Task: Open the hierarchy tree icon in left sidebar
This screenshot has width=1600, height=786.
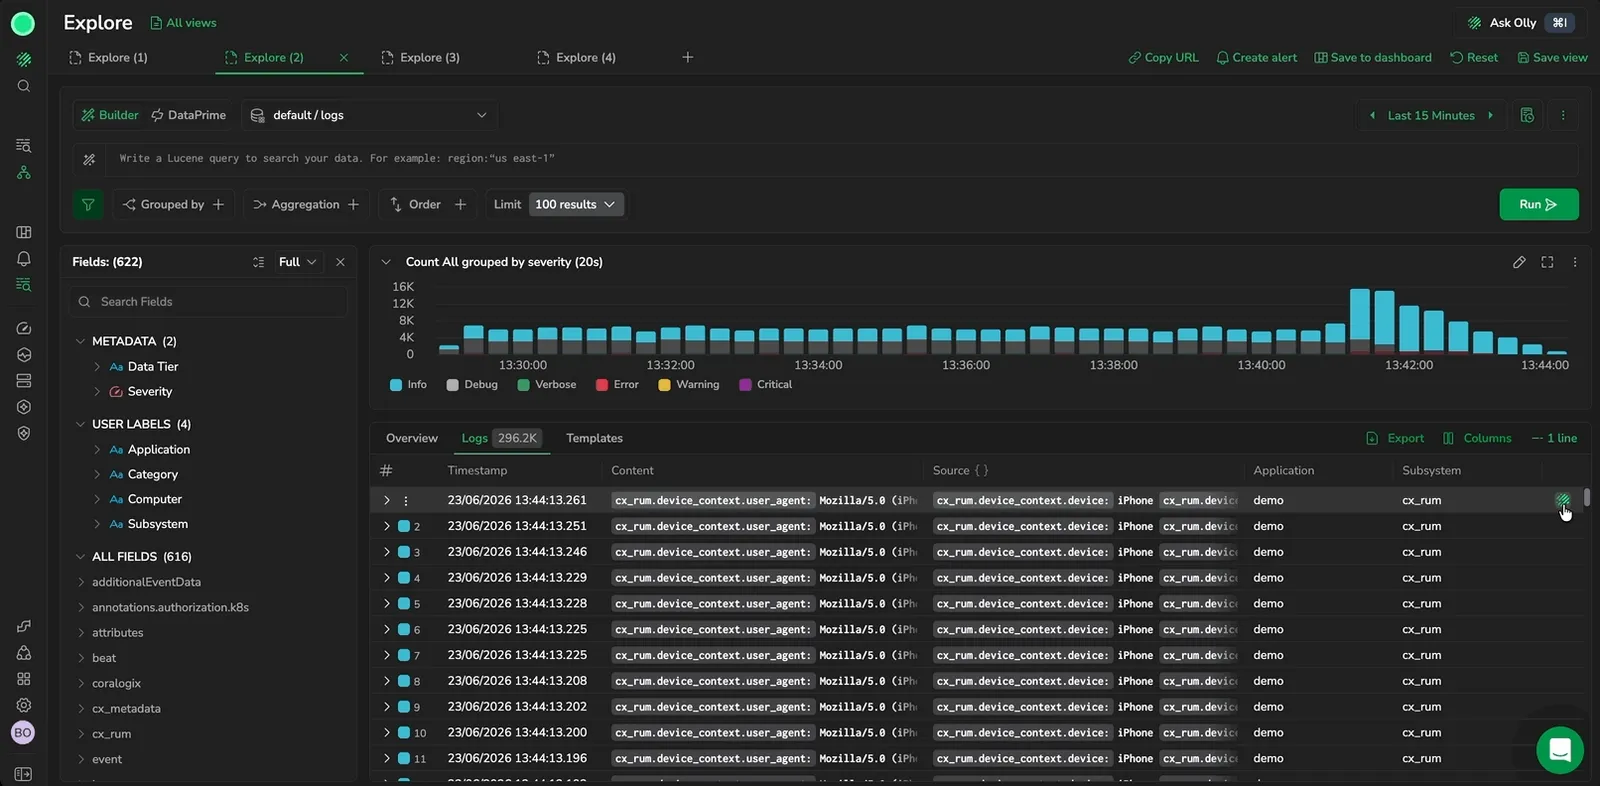Action: point(24,172)
